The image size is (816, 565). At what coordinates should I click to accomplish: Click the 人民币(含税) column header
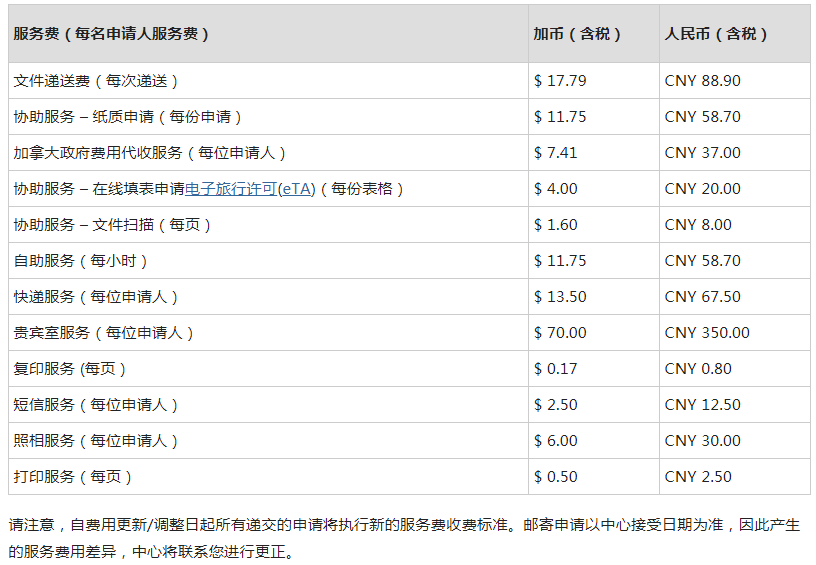(716, 34)
